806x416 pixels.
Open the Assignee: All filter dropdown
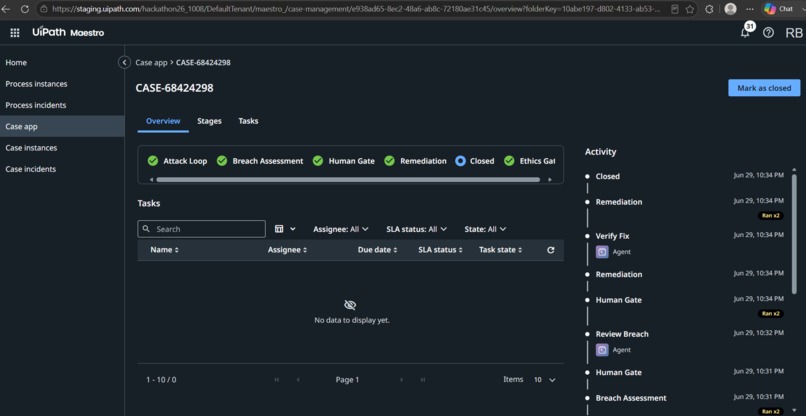[341, 229]
